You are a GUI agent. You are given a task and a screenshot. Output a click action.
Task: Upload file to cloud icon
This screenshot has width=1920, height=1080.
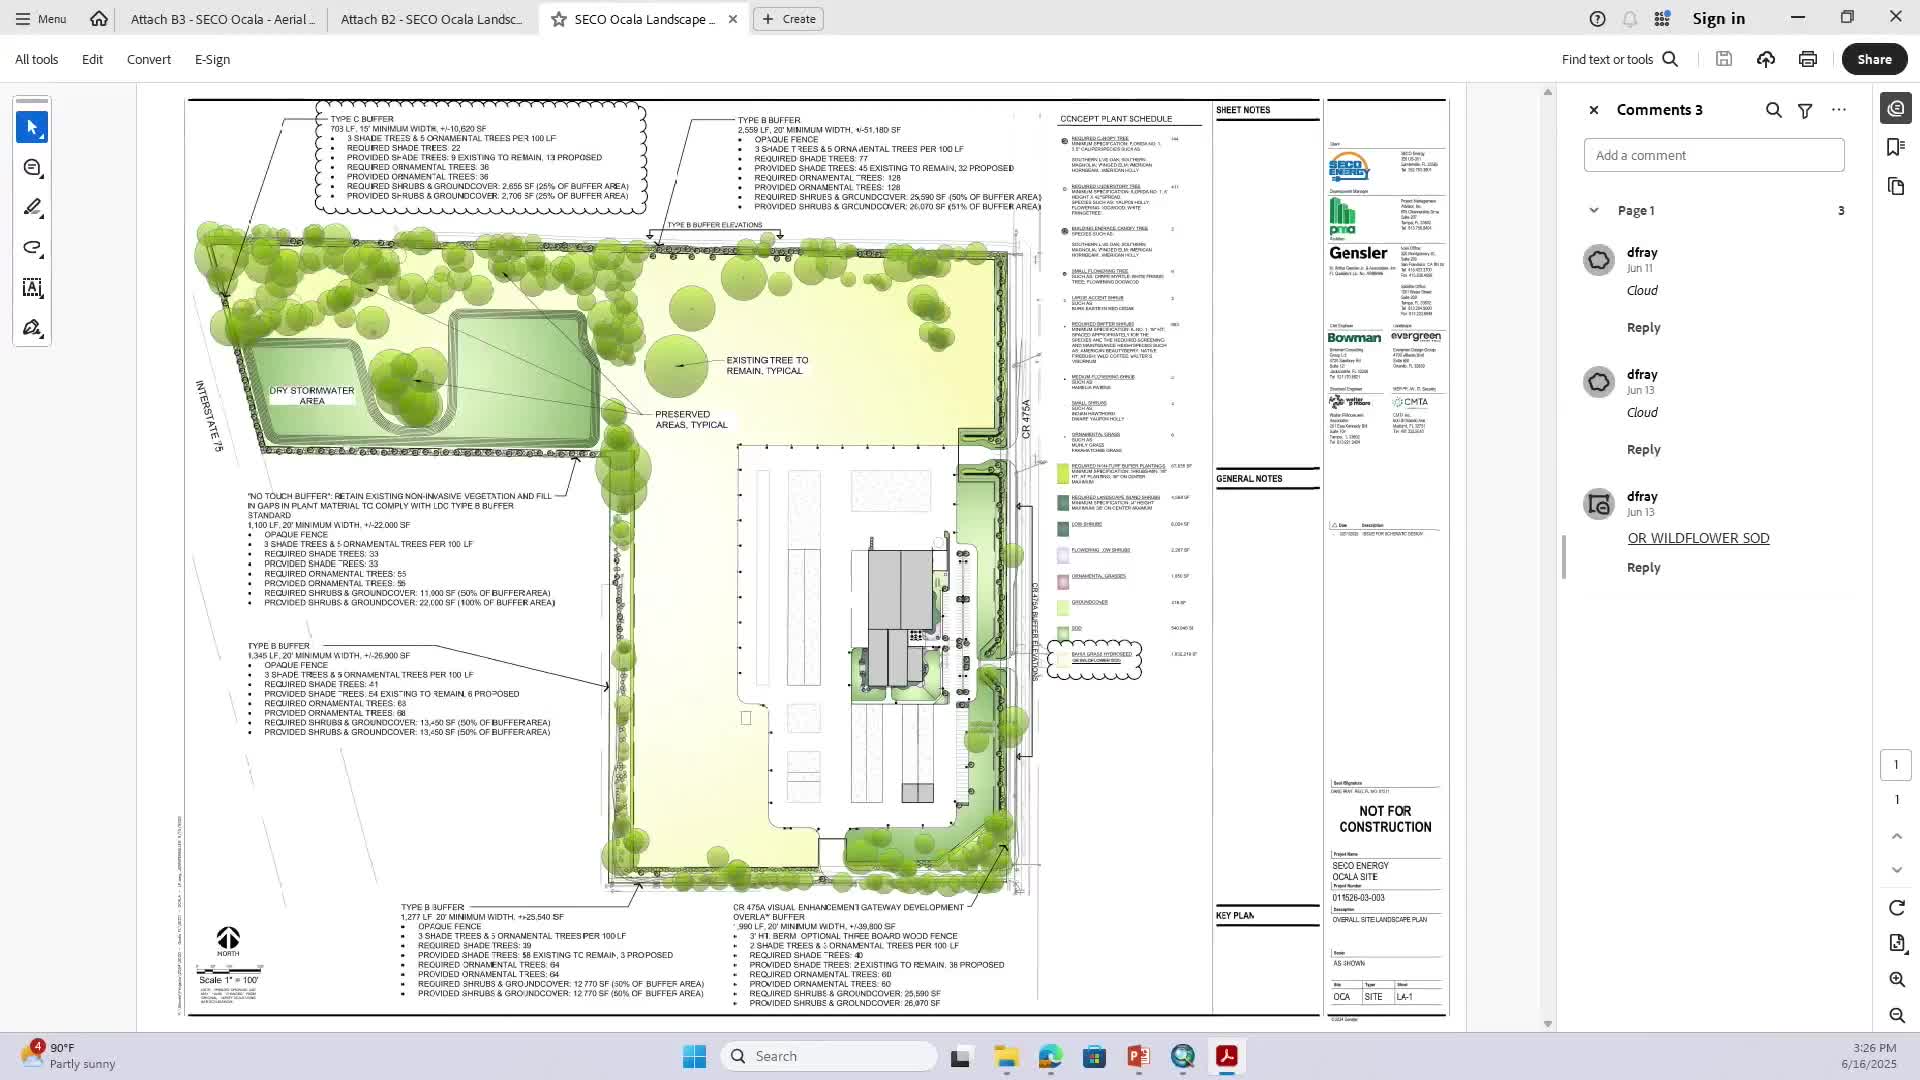[x=1765, y=59]
